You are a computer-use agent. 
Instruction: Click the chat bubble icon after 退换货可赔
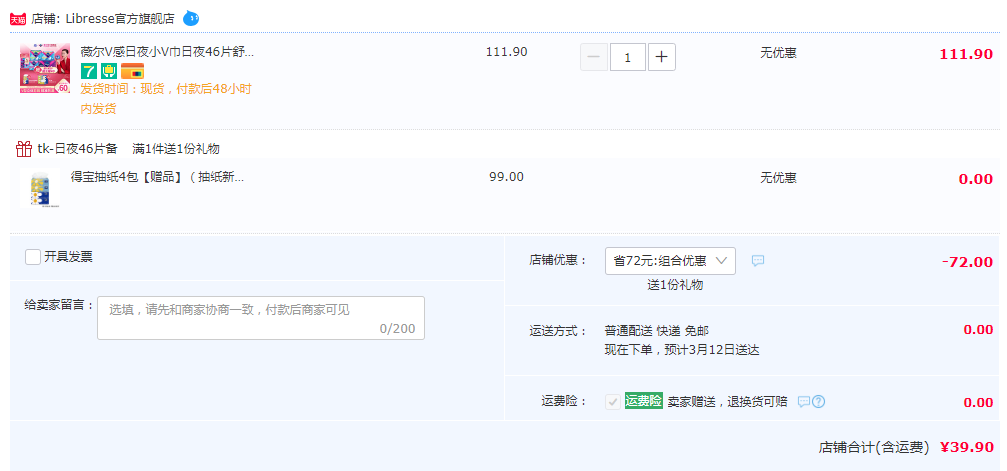[803, 402]
